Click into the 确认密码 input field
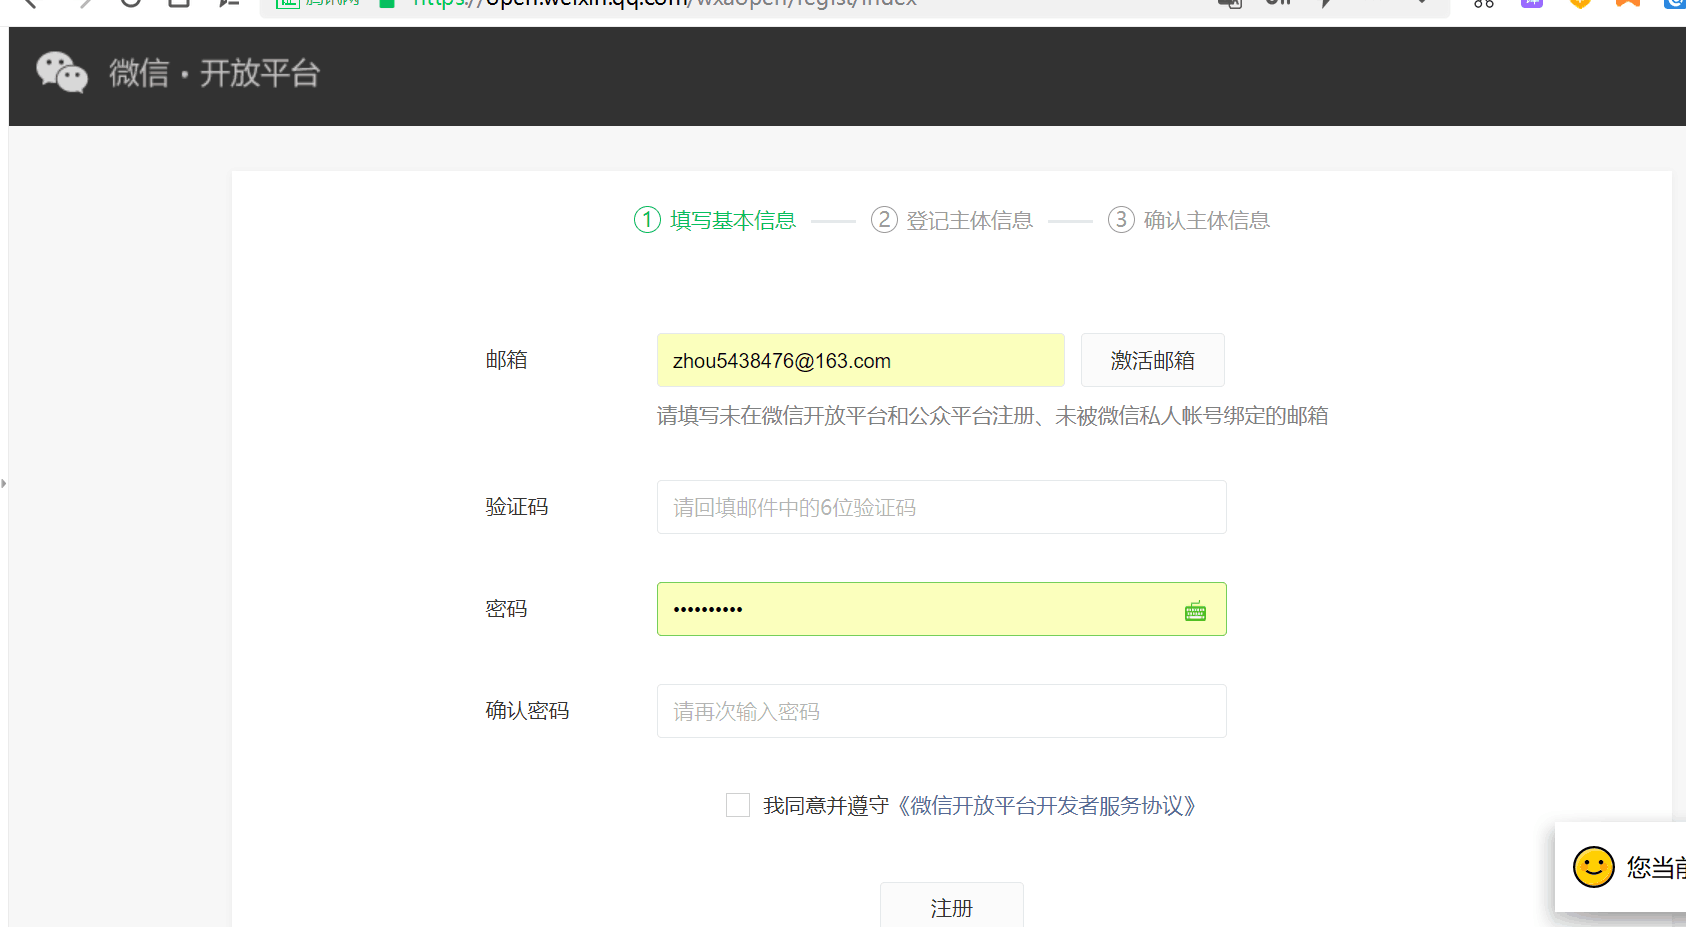Viewport: 1686px width, 927px height. [x=941, y=712]
